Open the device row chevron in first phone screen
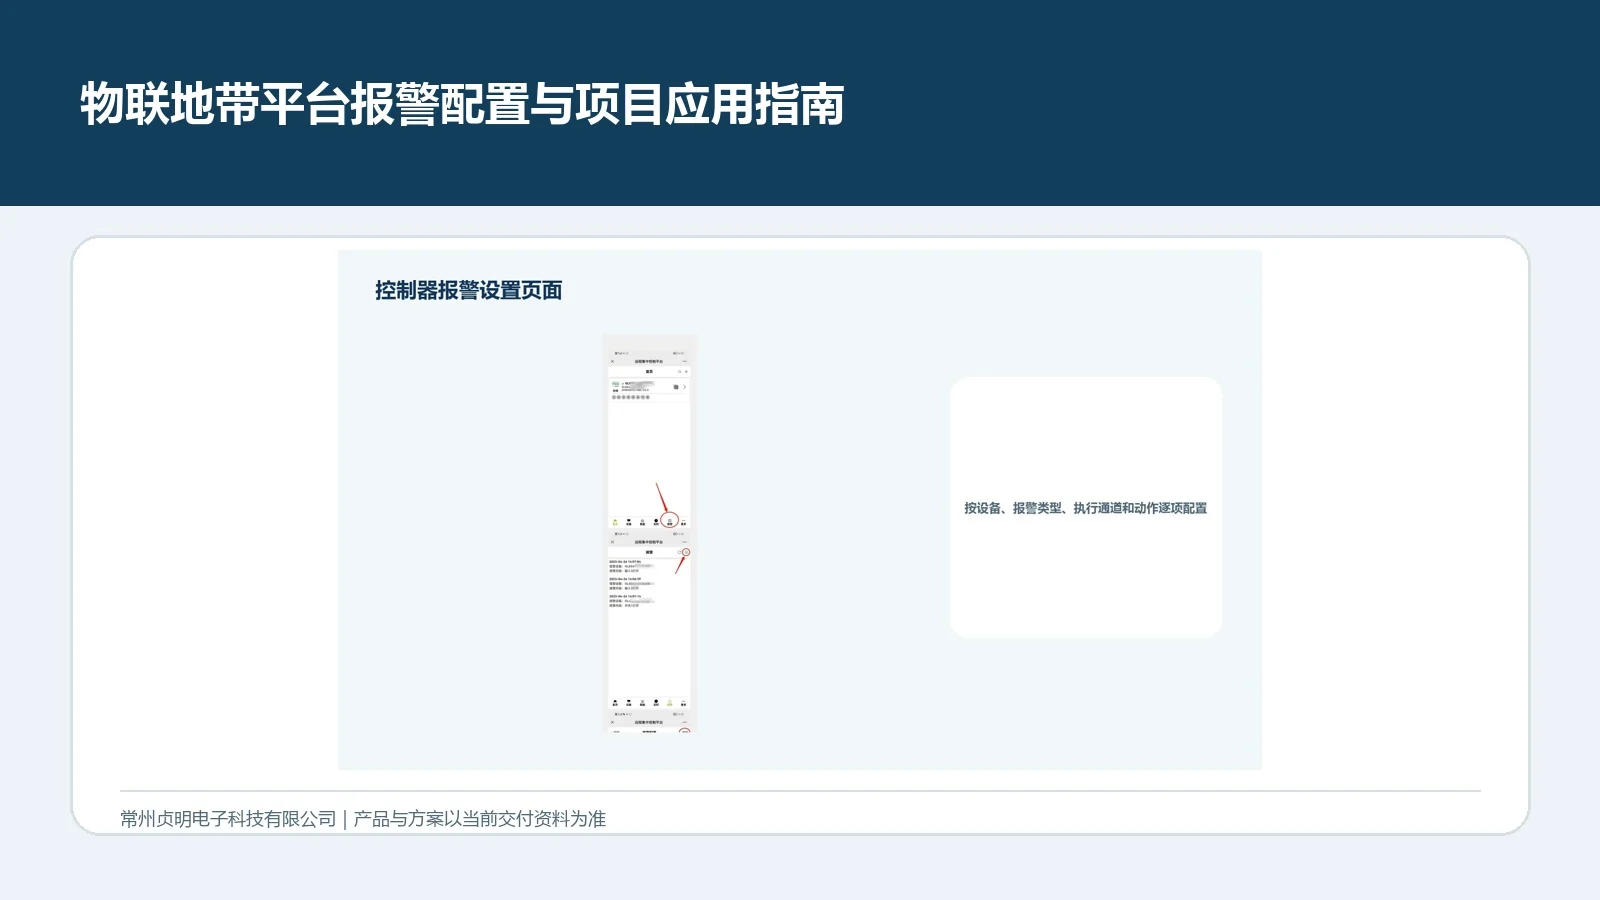Image resolution: width=1600 pixels, height=900 pixels. (684, 387)
